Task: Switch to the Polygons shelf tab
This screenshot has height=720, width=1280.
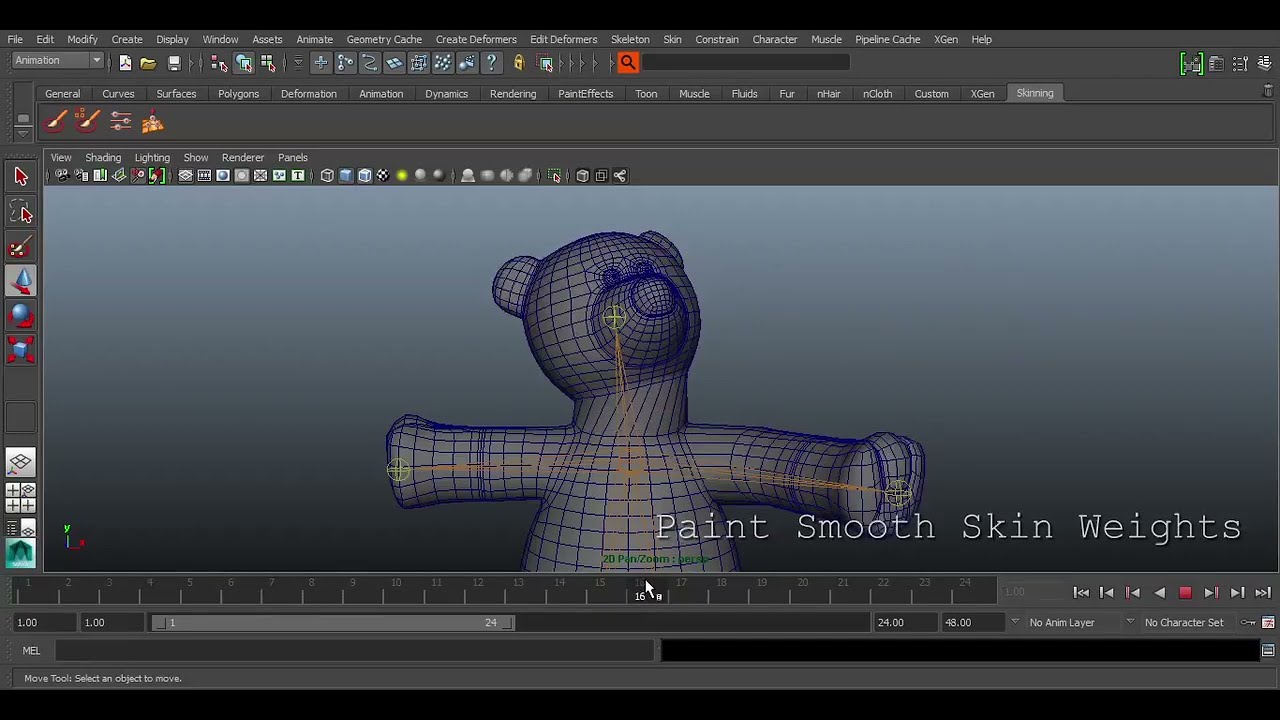Action: coord(238,93)
